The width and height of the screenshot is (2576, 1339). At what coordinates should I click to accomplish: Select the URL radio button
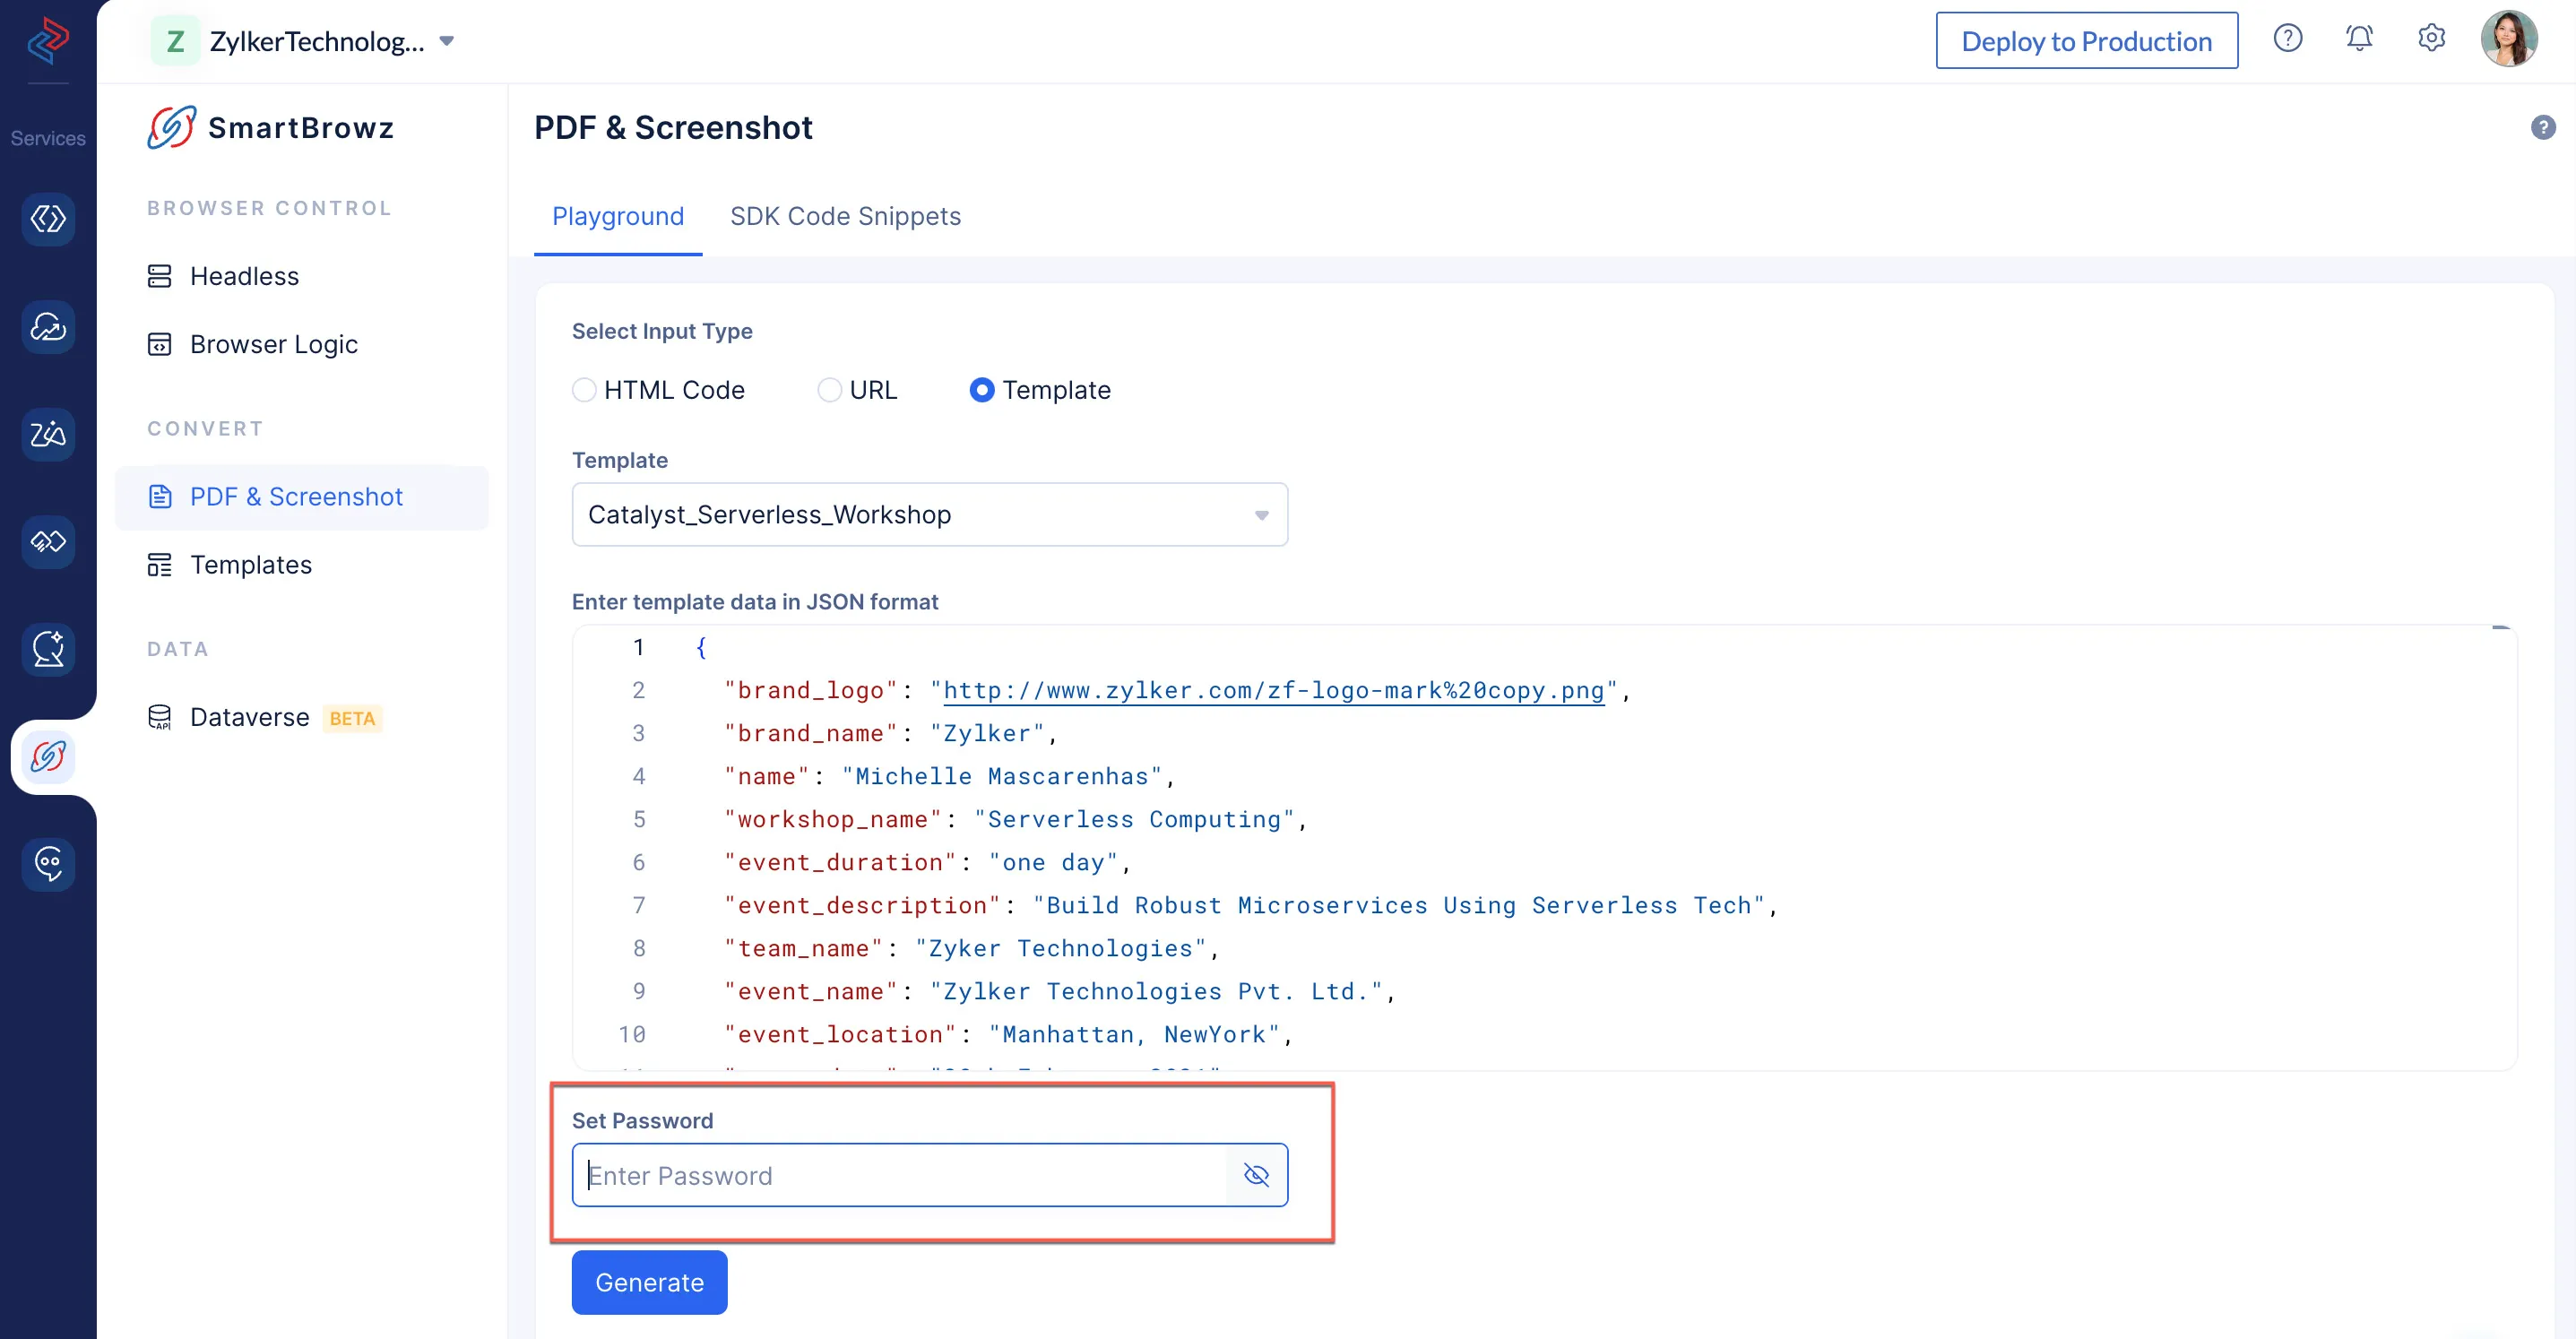point(829,389)
